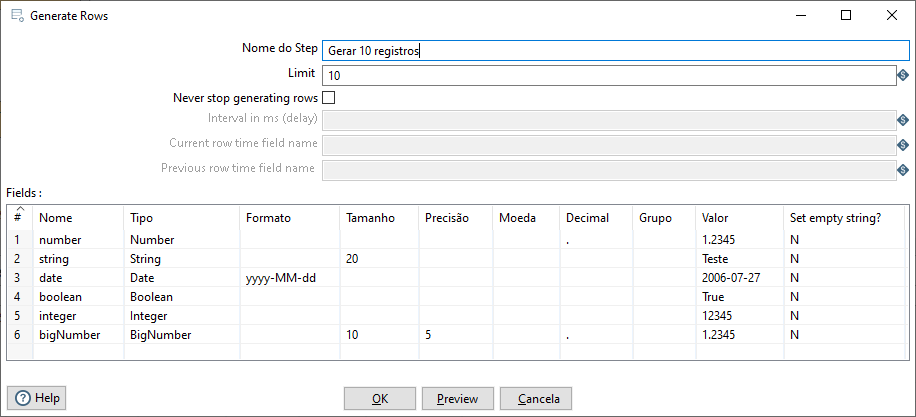Click the Grupo column header
The image size is (916, 417).
(664, 218)
